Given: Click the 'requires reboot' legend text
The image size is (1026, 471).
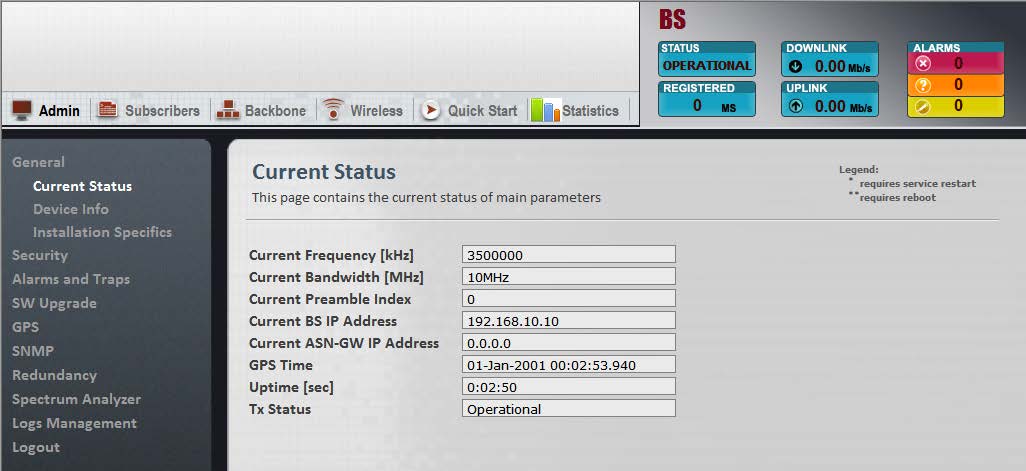Looking at the screenshot, I should click(x=898, y=198).
